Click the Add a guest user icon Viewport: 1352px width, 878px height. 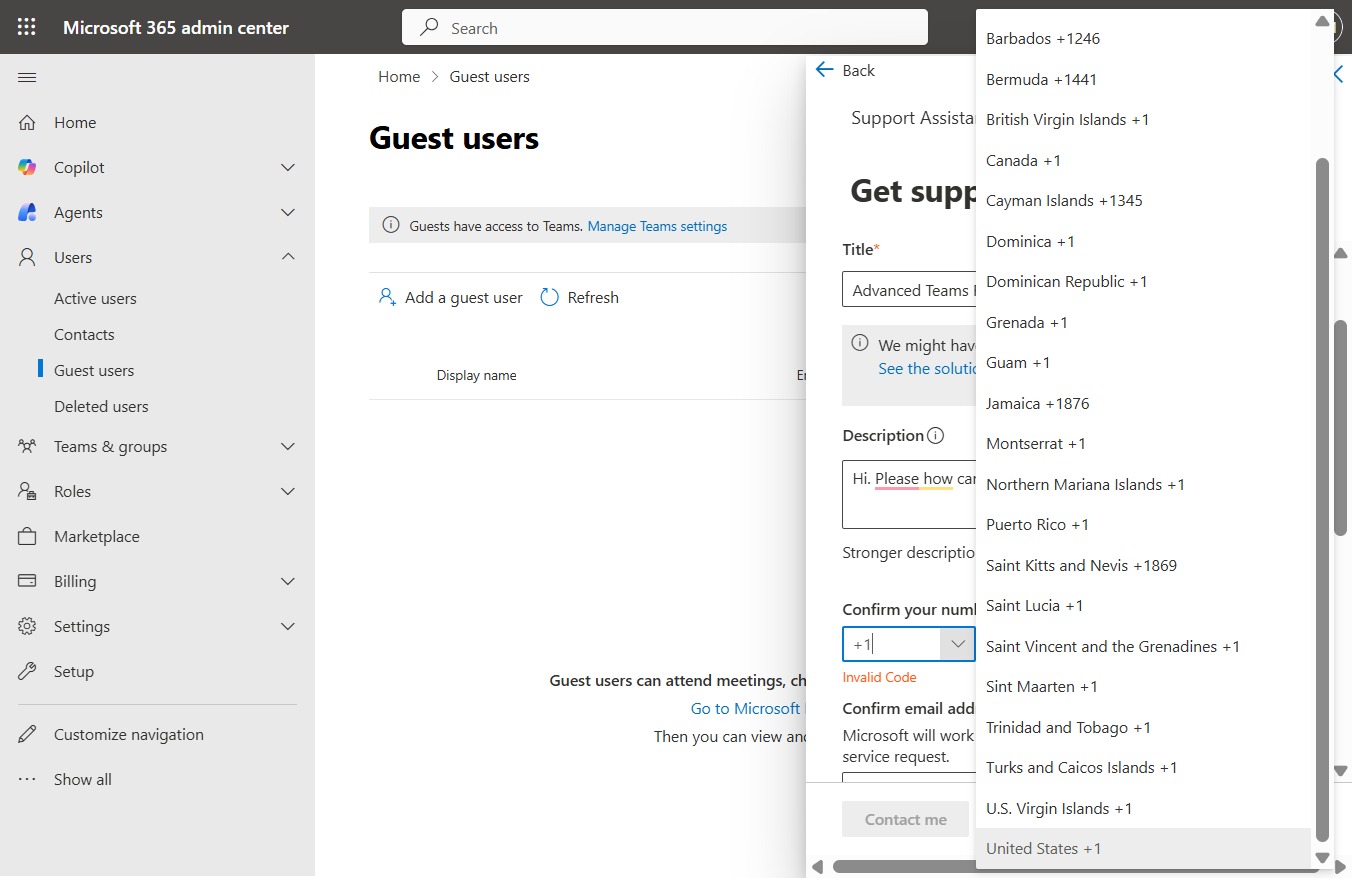coord(387,297)
